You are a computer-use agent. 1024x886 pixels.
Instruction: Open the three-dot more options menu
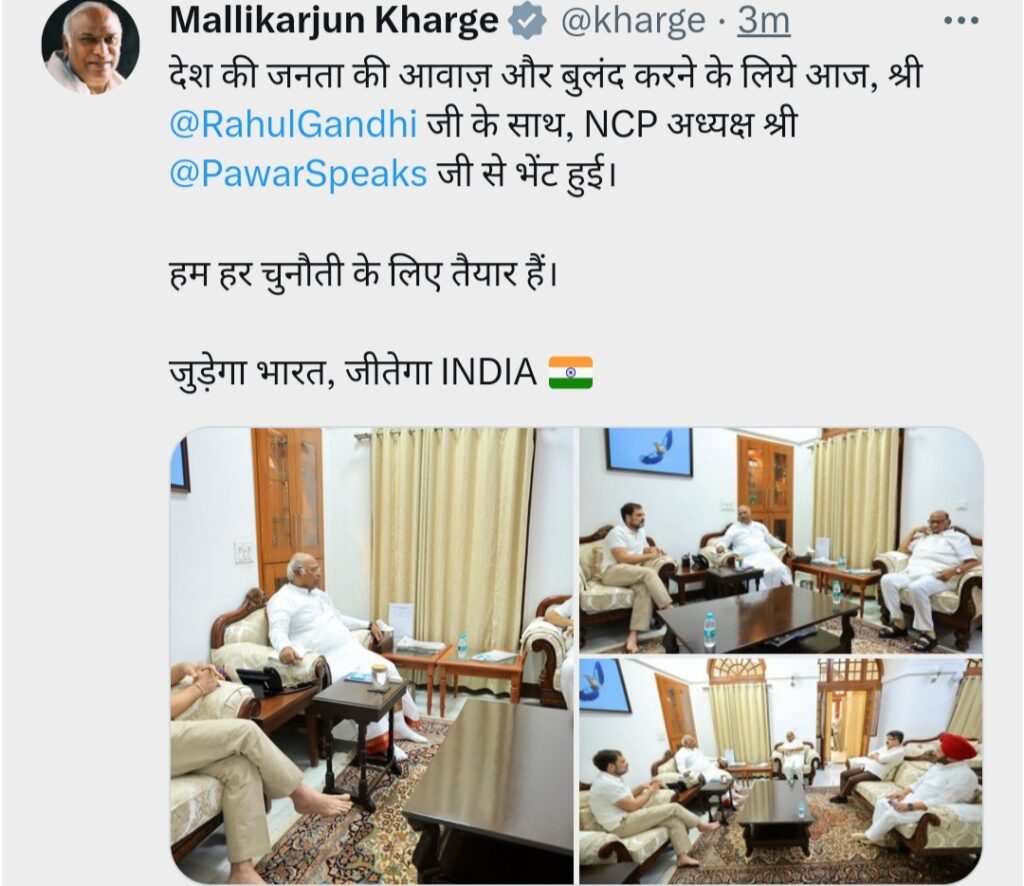point(962,21)
